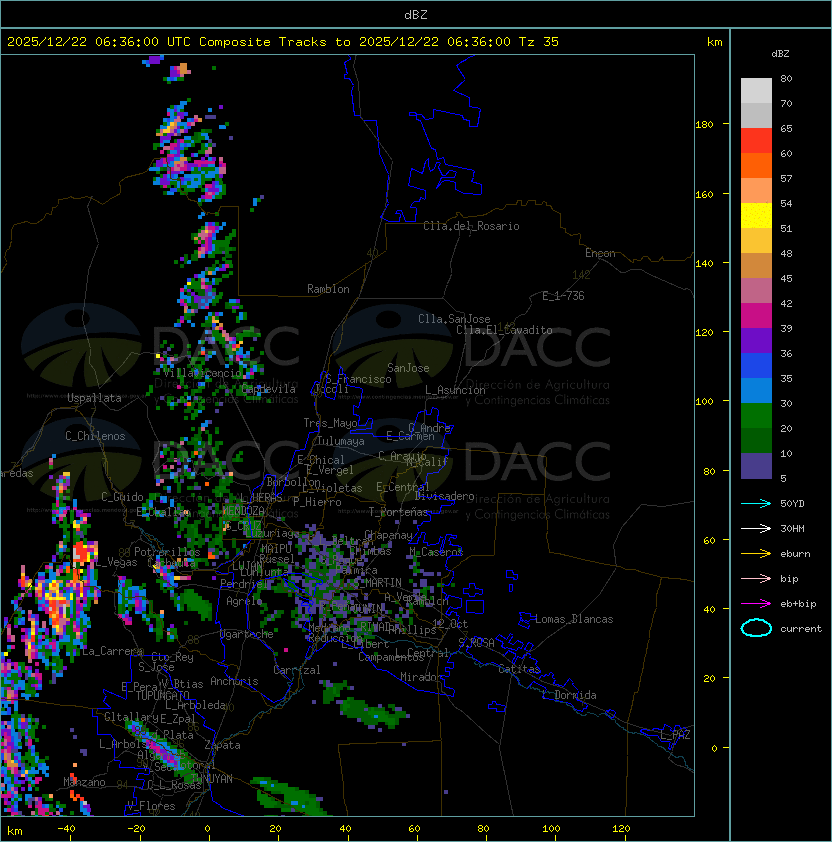Select the magenta swatch between 42 and 39
This screenshot has height=842, width=832.
pyautogui.click(x=756, y=316)
